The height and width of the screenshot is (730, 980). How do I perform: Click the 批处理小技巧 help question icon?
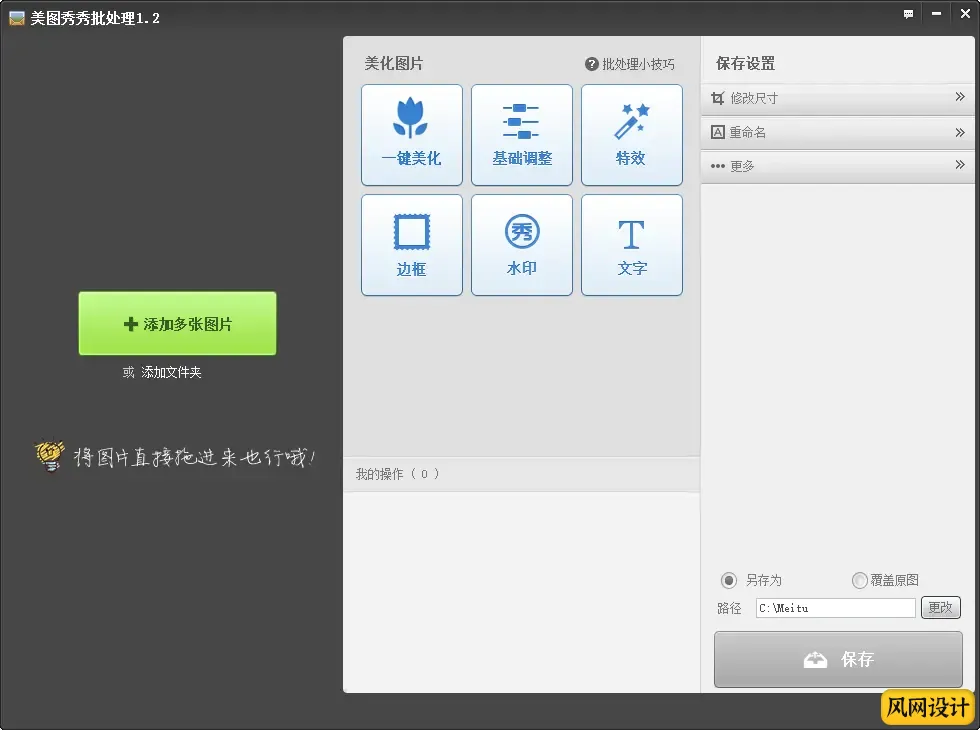tap(591, 64)
